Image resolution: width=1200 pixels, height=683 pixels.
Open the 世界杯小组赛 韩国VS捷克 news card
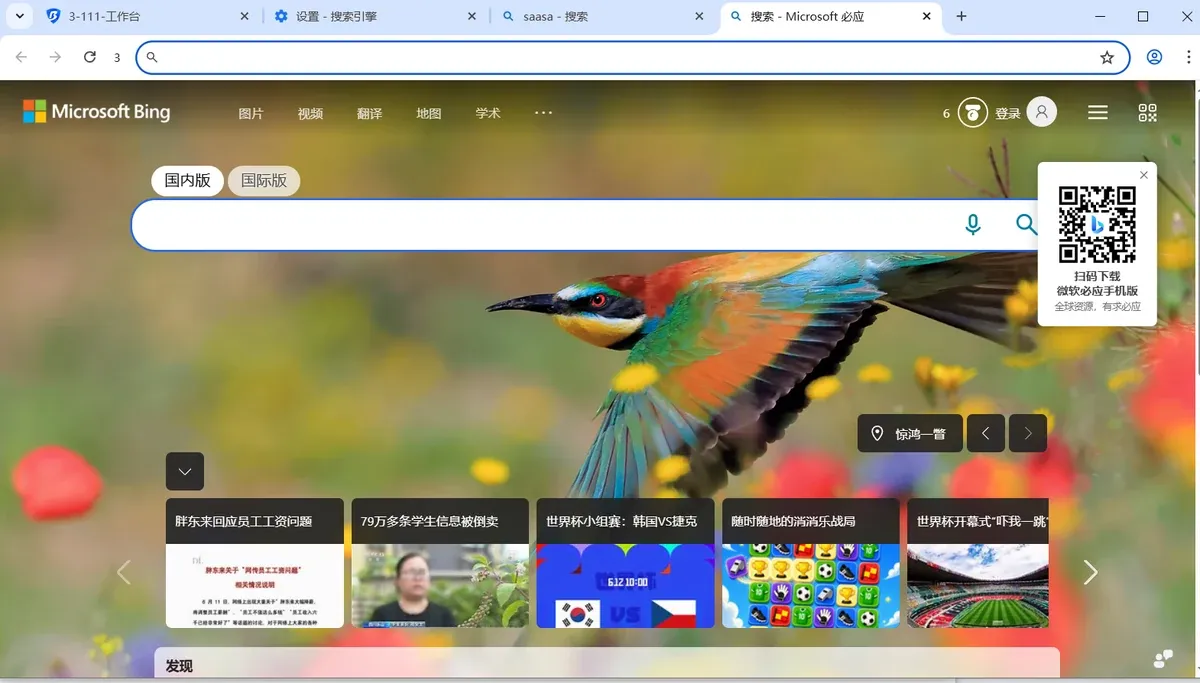[626, 563]
